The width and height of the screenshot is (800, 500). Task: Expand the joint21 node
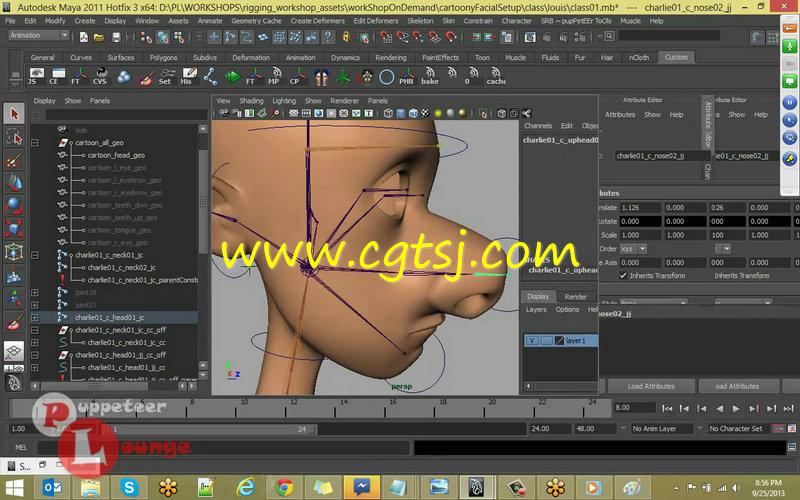coord(35,305)
